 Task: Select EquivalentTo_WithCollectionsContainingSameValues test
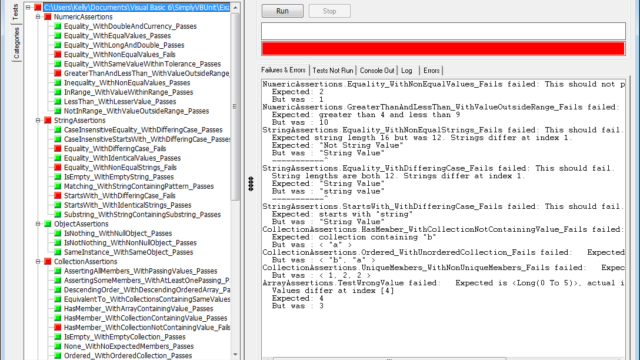coord(147,299)
